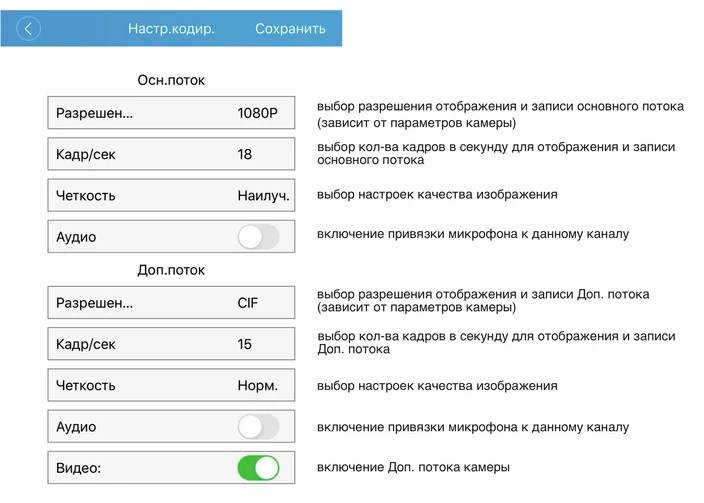Open sub stream Четкость selector showing Норм.
Image resolution: width=704 pixels, height=503 pixels.
(x=171, y=385)
